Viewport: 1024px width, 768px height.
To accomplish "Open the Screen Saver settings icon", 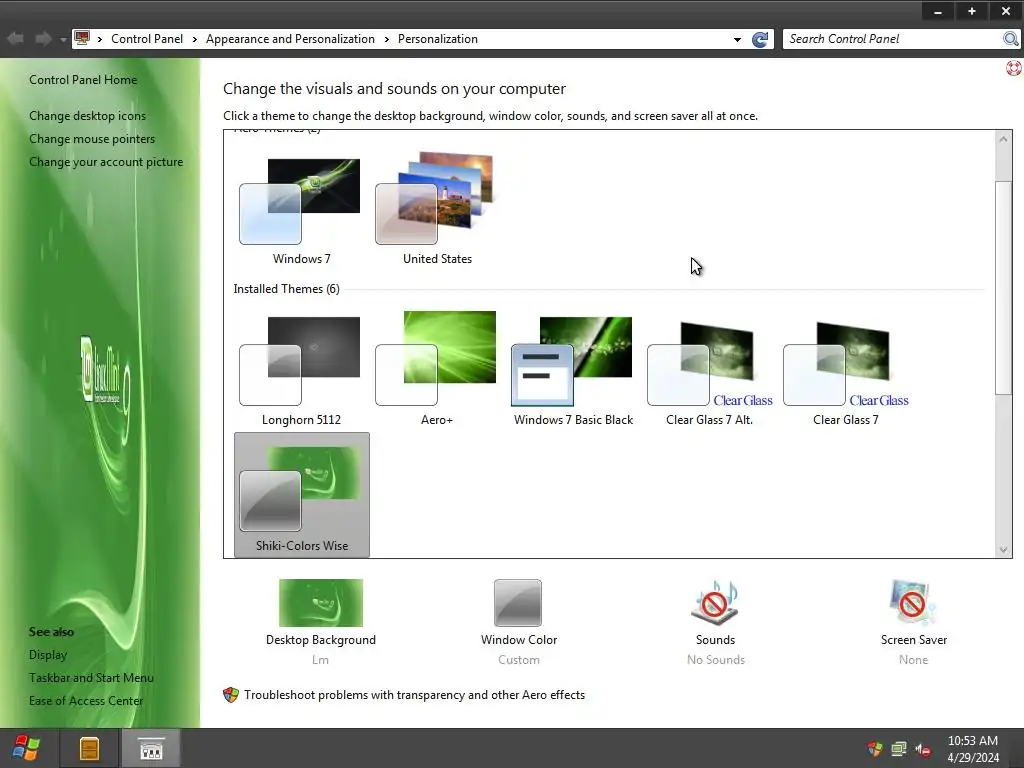I will (x=913, y=603).
